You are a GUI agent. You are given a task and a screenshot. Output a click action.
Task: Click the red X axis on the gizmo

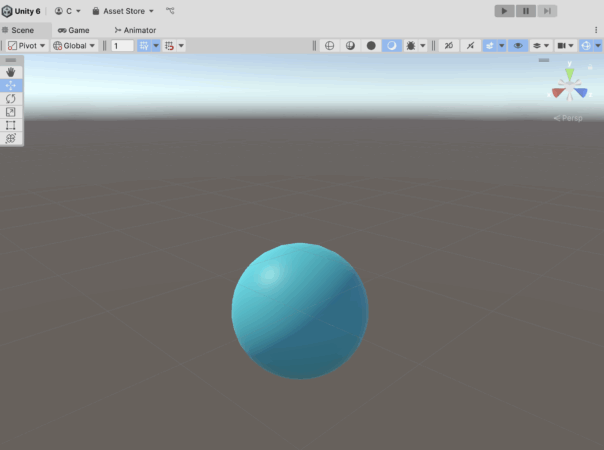click(x=558, y=92)
